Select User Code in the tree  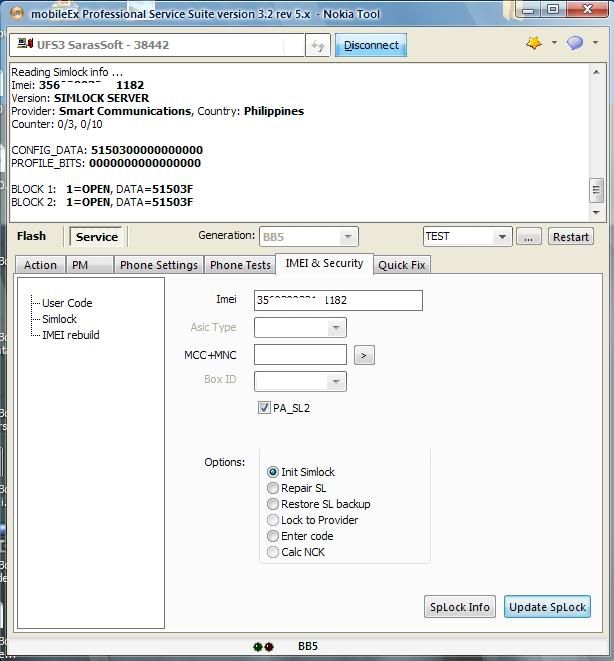pyautogui.click(x=67, y=303)
